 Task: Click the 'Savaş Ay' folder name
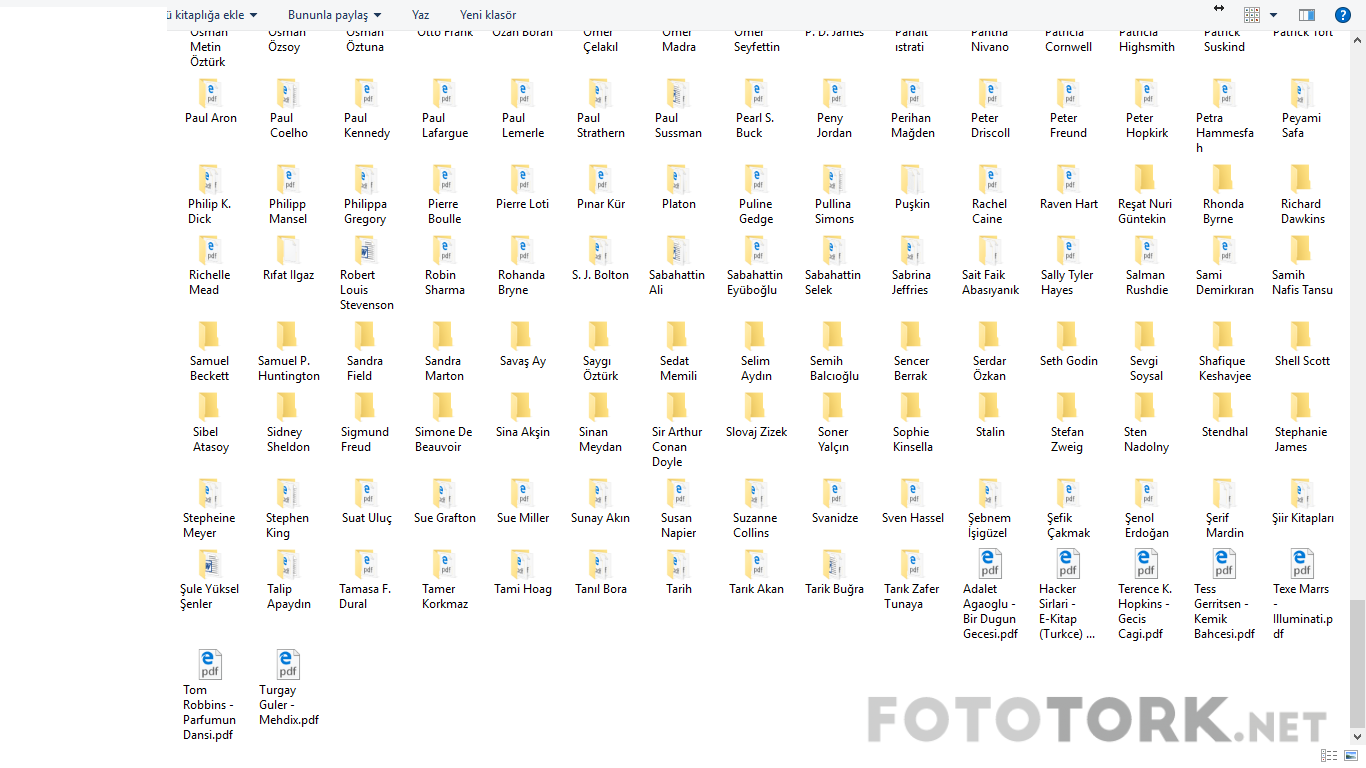[523, 361]
